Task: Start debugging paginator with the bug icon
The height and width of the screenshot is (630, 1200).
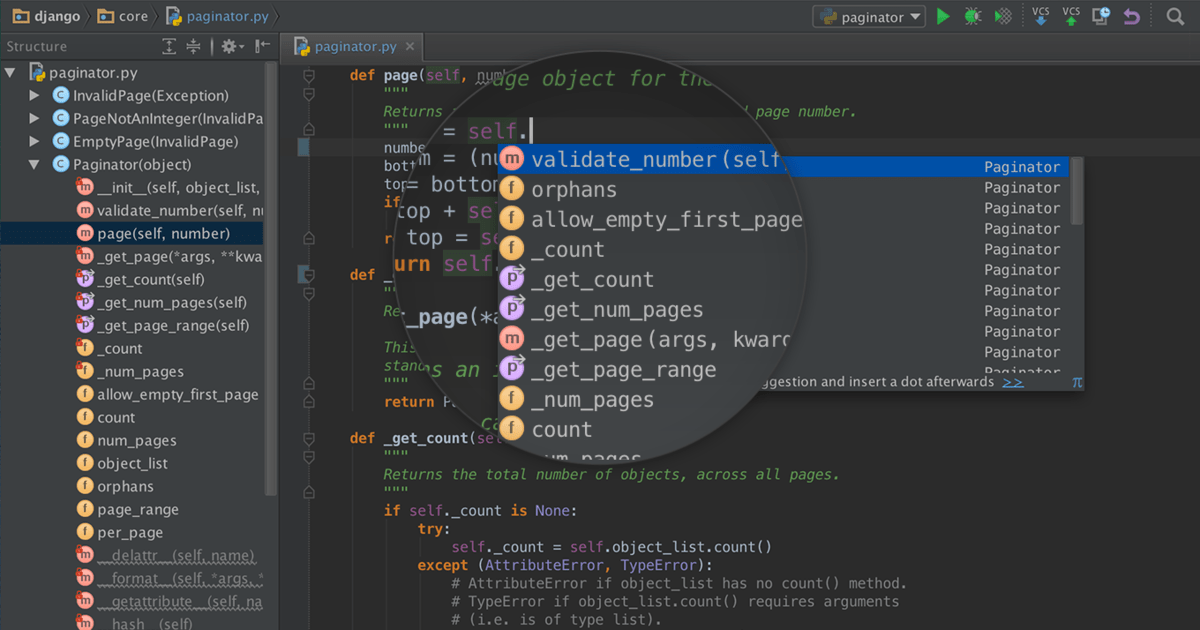Action: pos(973,16)
